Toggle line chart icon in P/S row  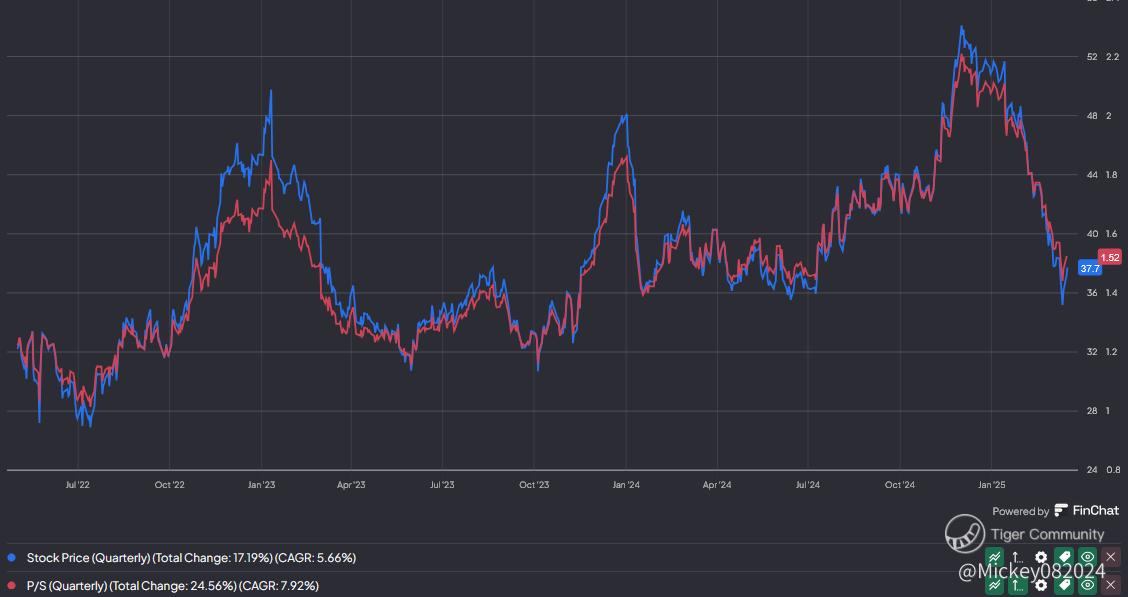click(x=995, y=585)
